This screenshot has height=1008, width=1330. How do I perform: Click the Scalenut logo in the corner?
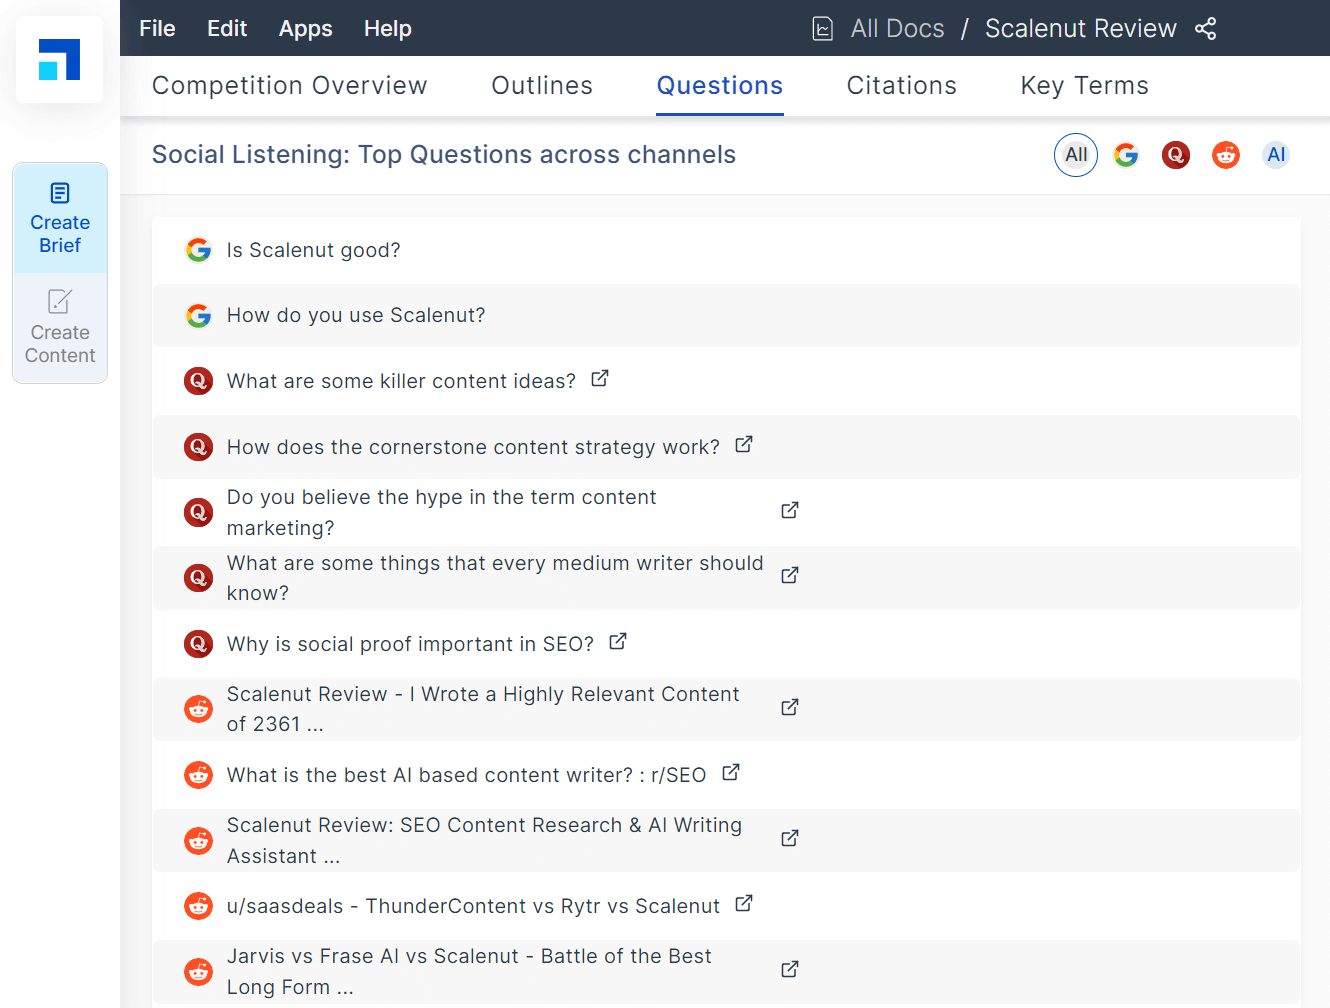coord(59,59)
